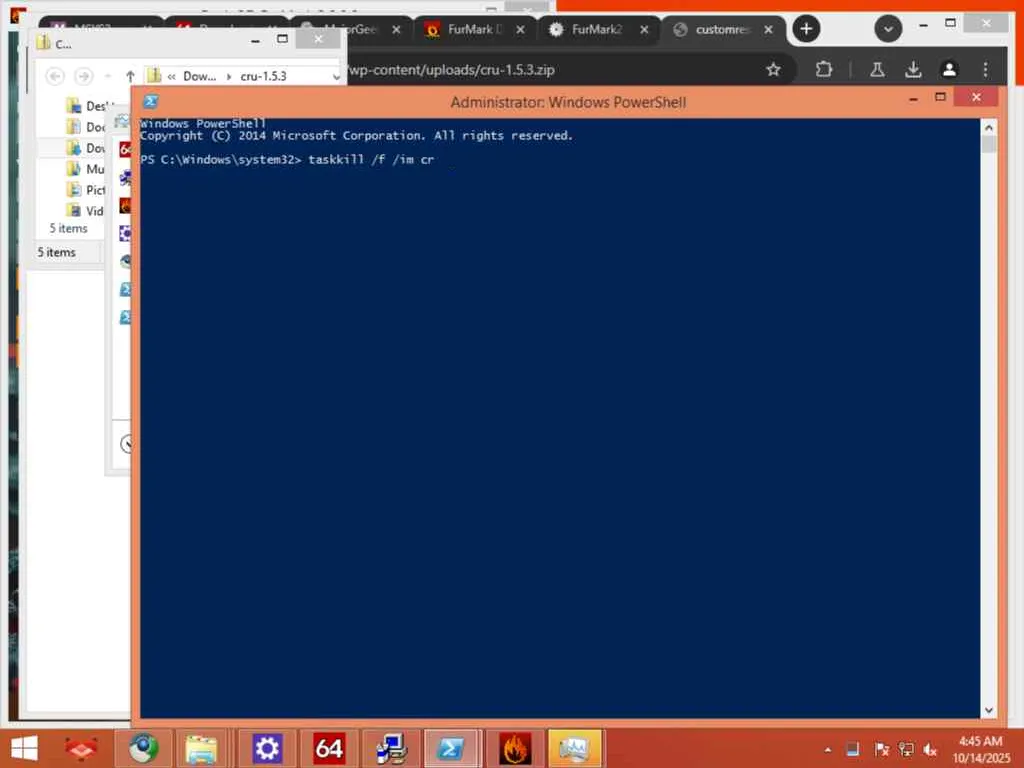1024x768 pixels.
Task: Open network status tray icon
Action: pos(906,750)
